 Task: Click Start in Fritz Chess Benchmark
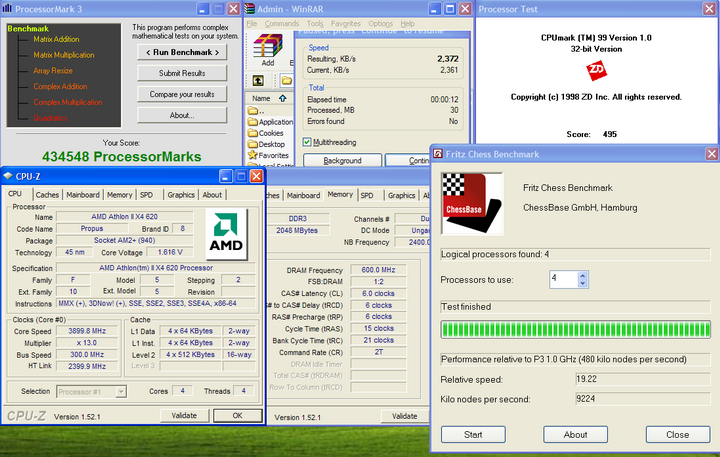tap(473, 434)
